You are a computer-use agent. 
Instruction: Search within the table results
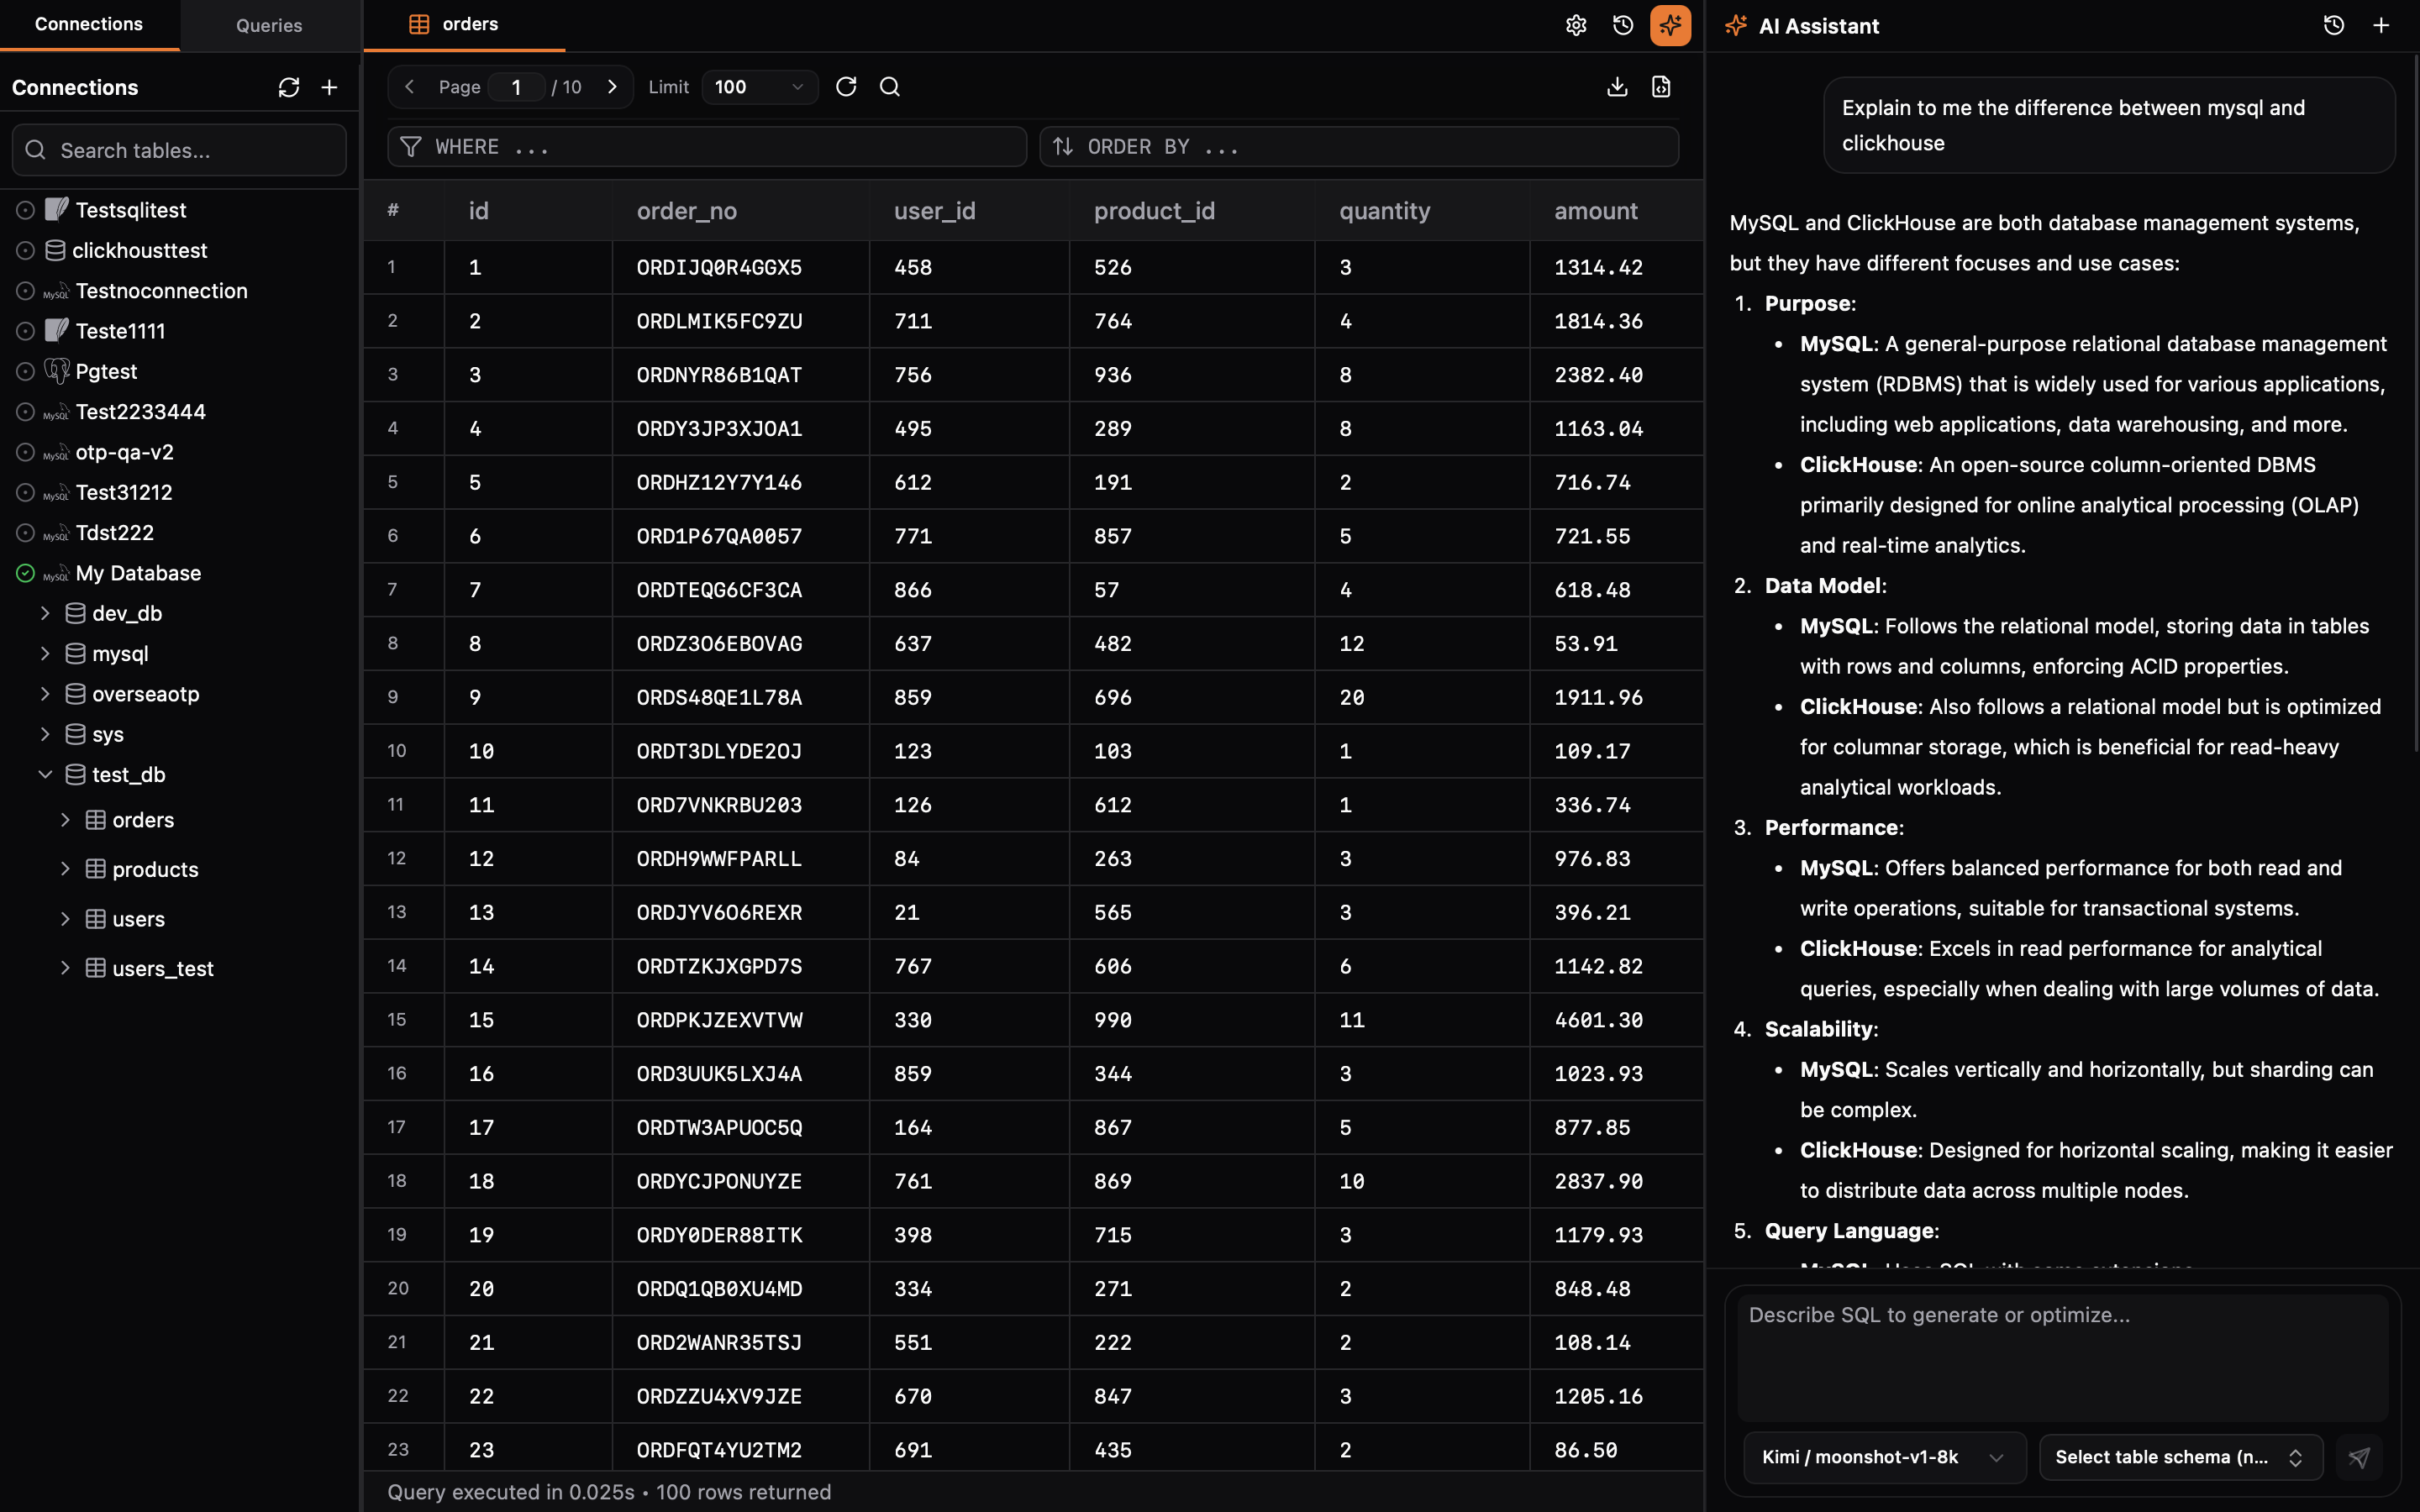[889, 87]
